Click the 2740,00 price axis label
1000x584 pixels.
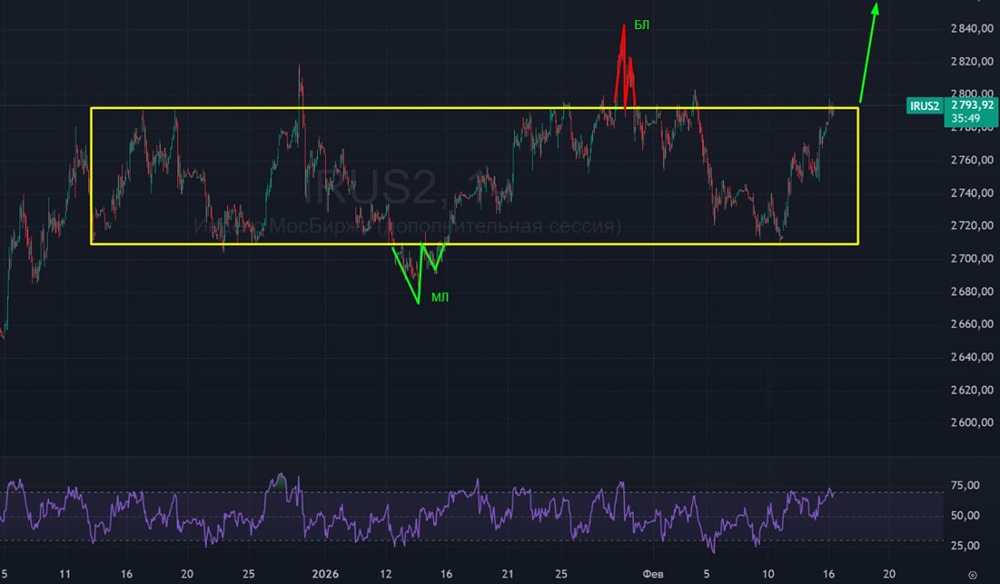[x=972, y=193]
